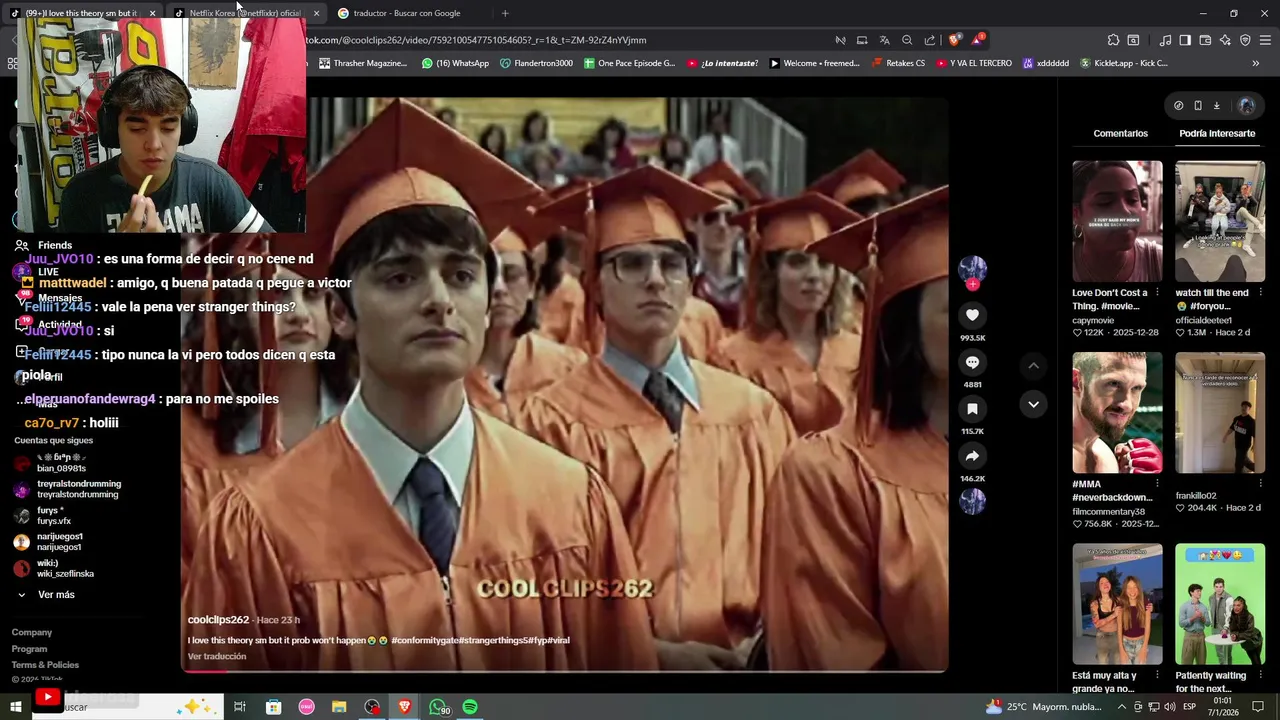This screenshot has height=720, width=1280.
Task: Open the notification center icon in taskbar
Action: click(x=1259, y=707)
